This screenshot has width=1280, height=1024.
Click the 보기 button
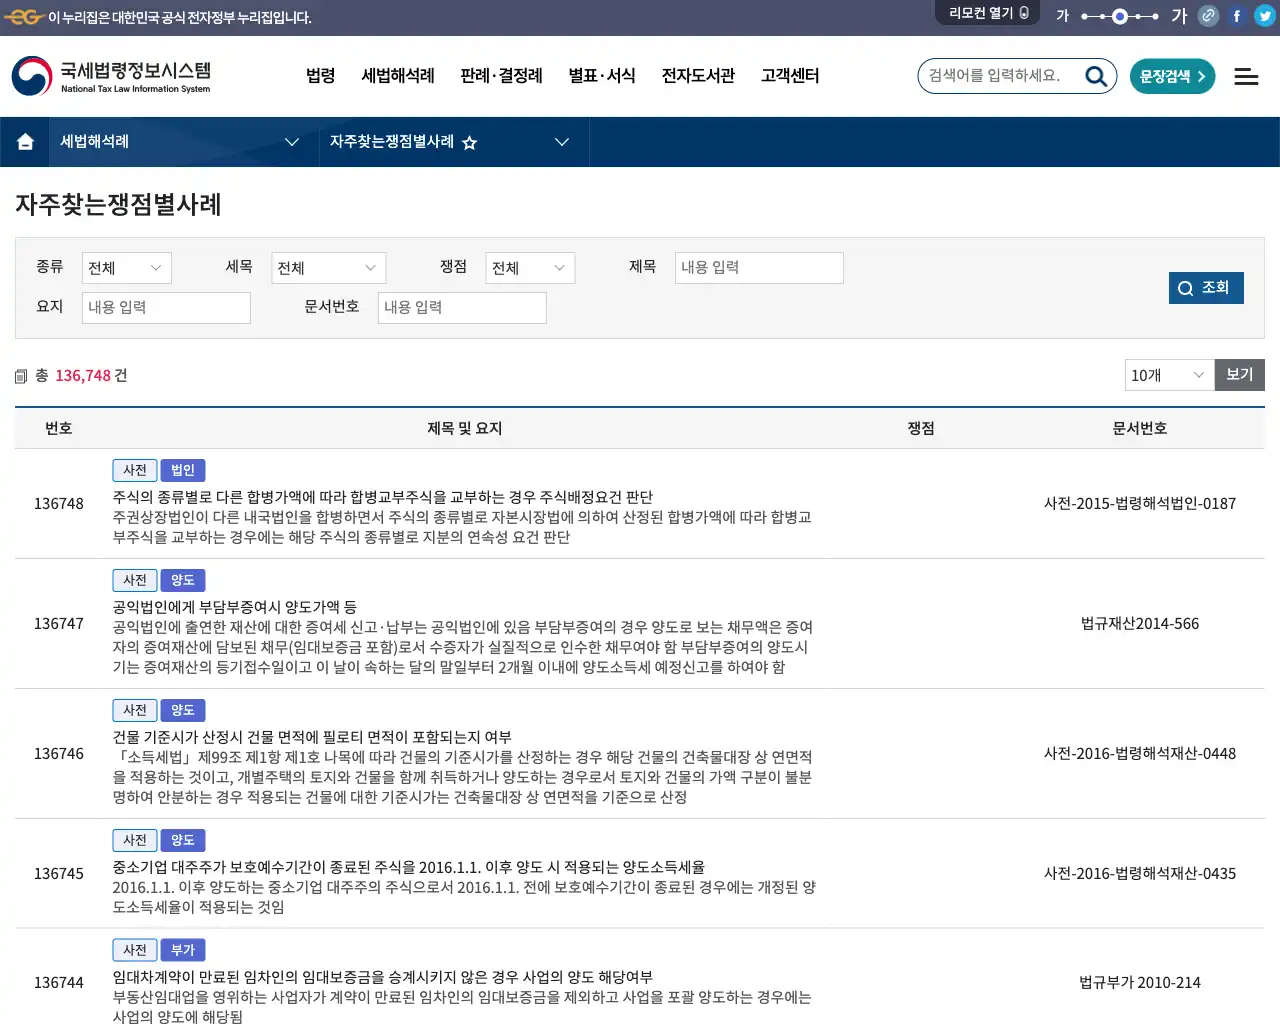coord(1240,375)
